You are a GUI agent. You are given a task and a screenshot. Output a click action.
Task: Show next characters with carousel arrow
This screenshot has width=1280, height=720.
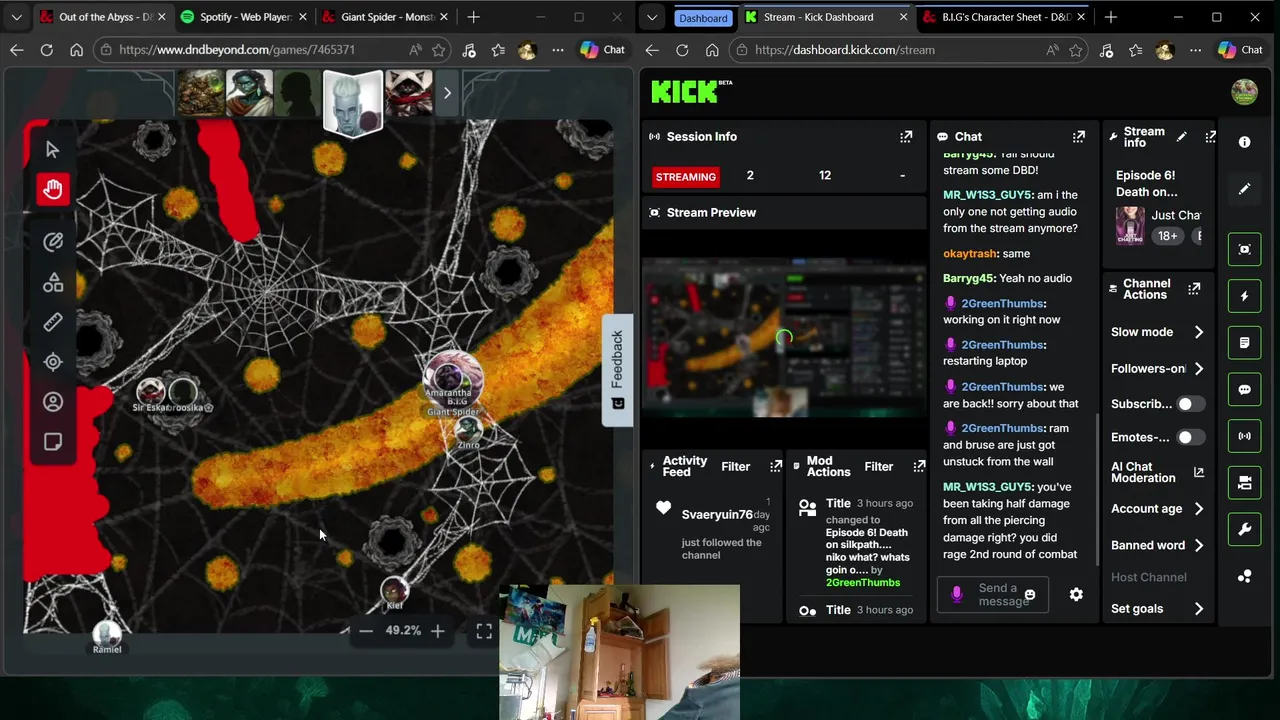[447, 93]
